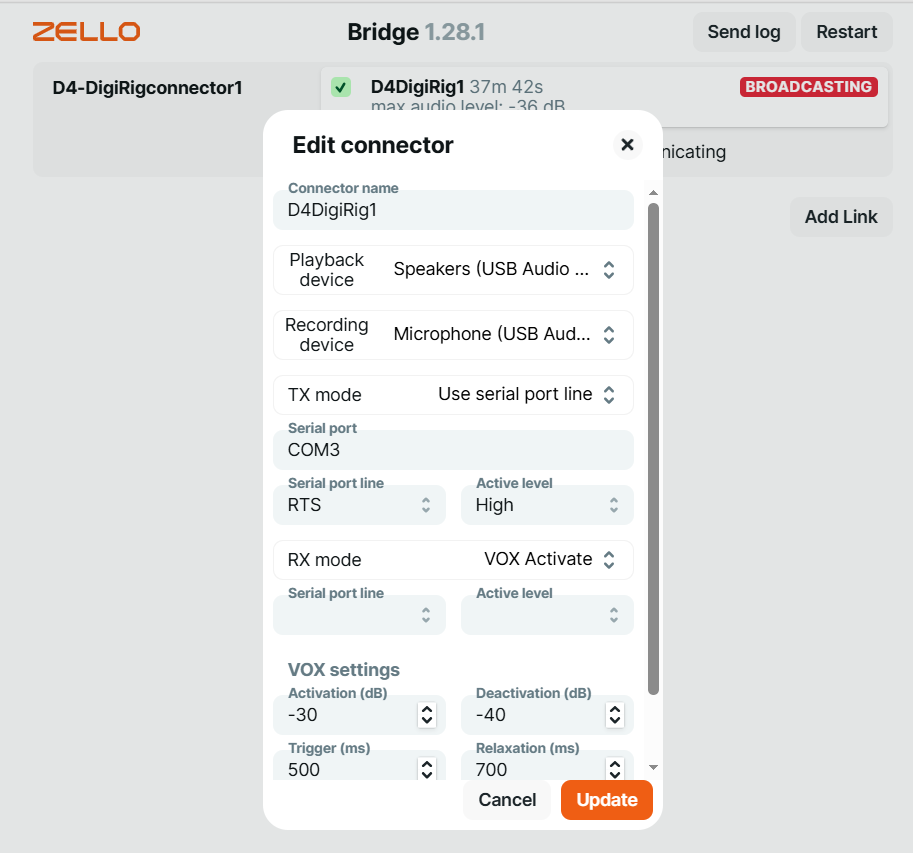Click the Zello logo

(x=86, y=31)
